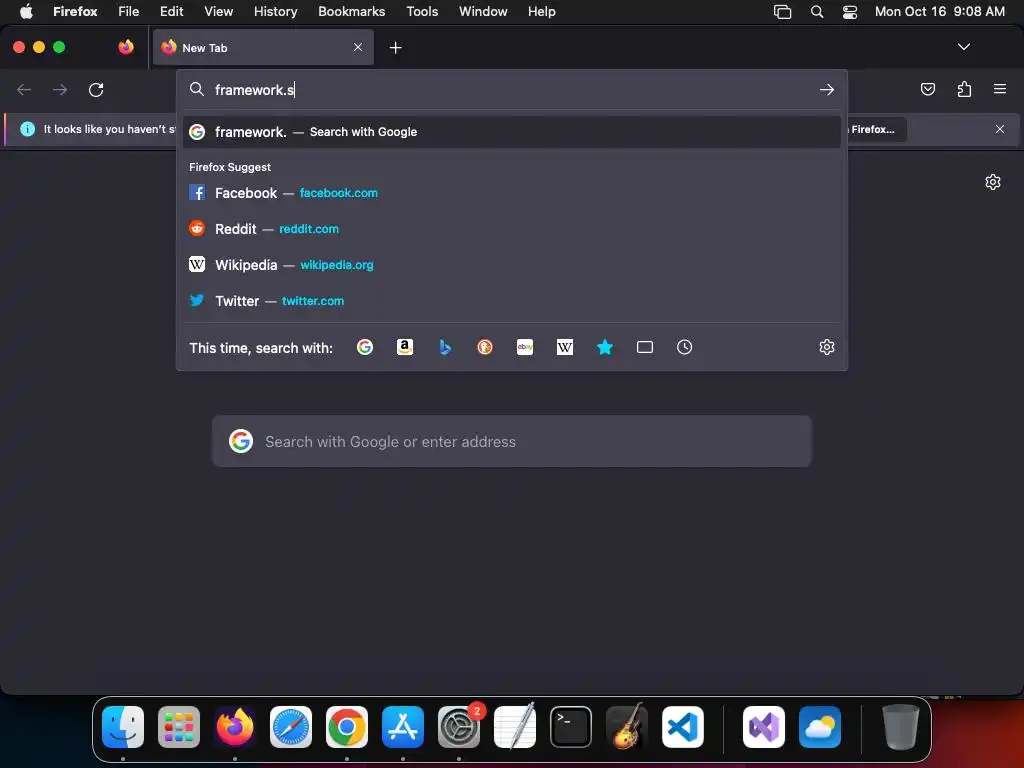The image size is (1024, 768).
Task: Open the File menu
Action: [x=129, y=11]
